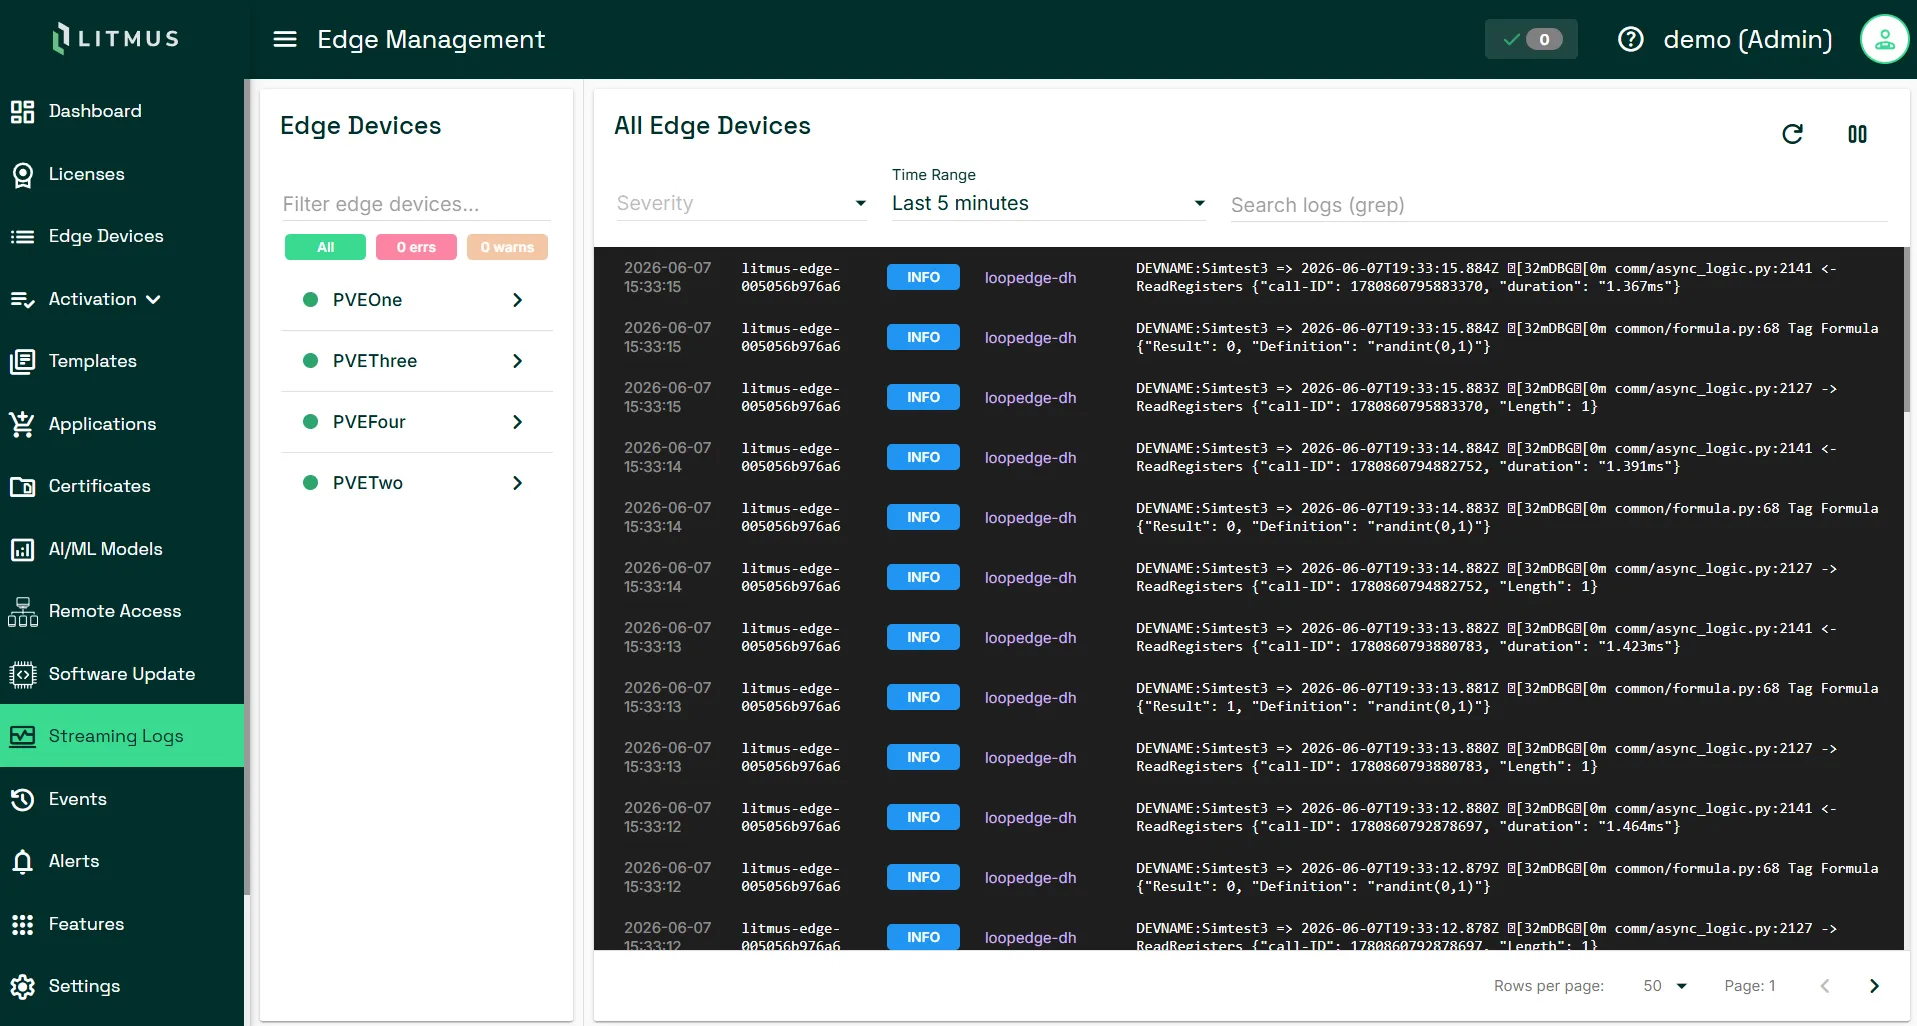The width and height of the screenshot is (1917, 1026).
Task: Toggle the 0 errs filter chip
Action: coord(416,247)
